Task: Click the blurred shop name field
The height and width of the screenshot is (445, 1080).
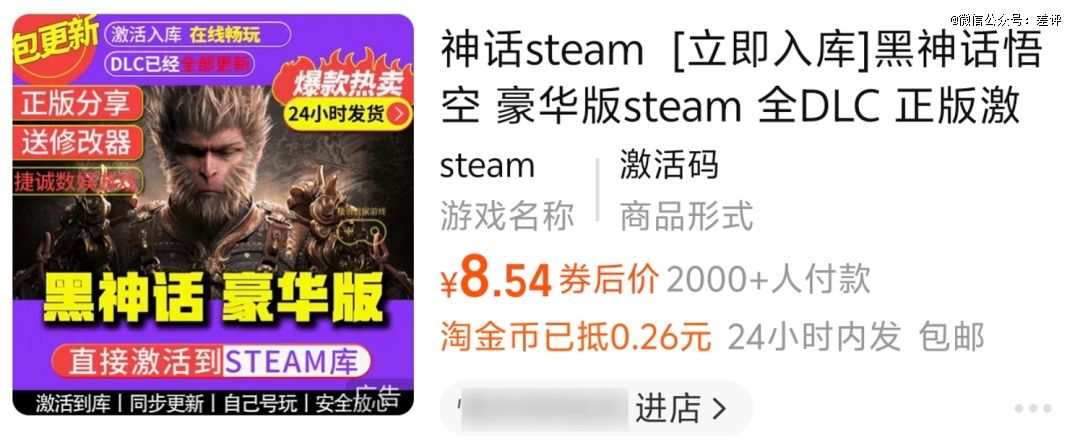Action: 544,408
